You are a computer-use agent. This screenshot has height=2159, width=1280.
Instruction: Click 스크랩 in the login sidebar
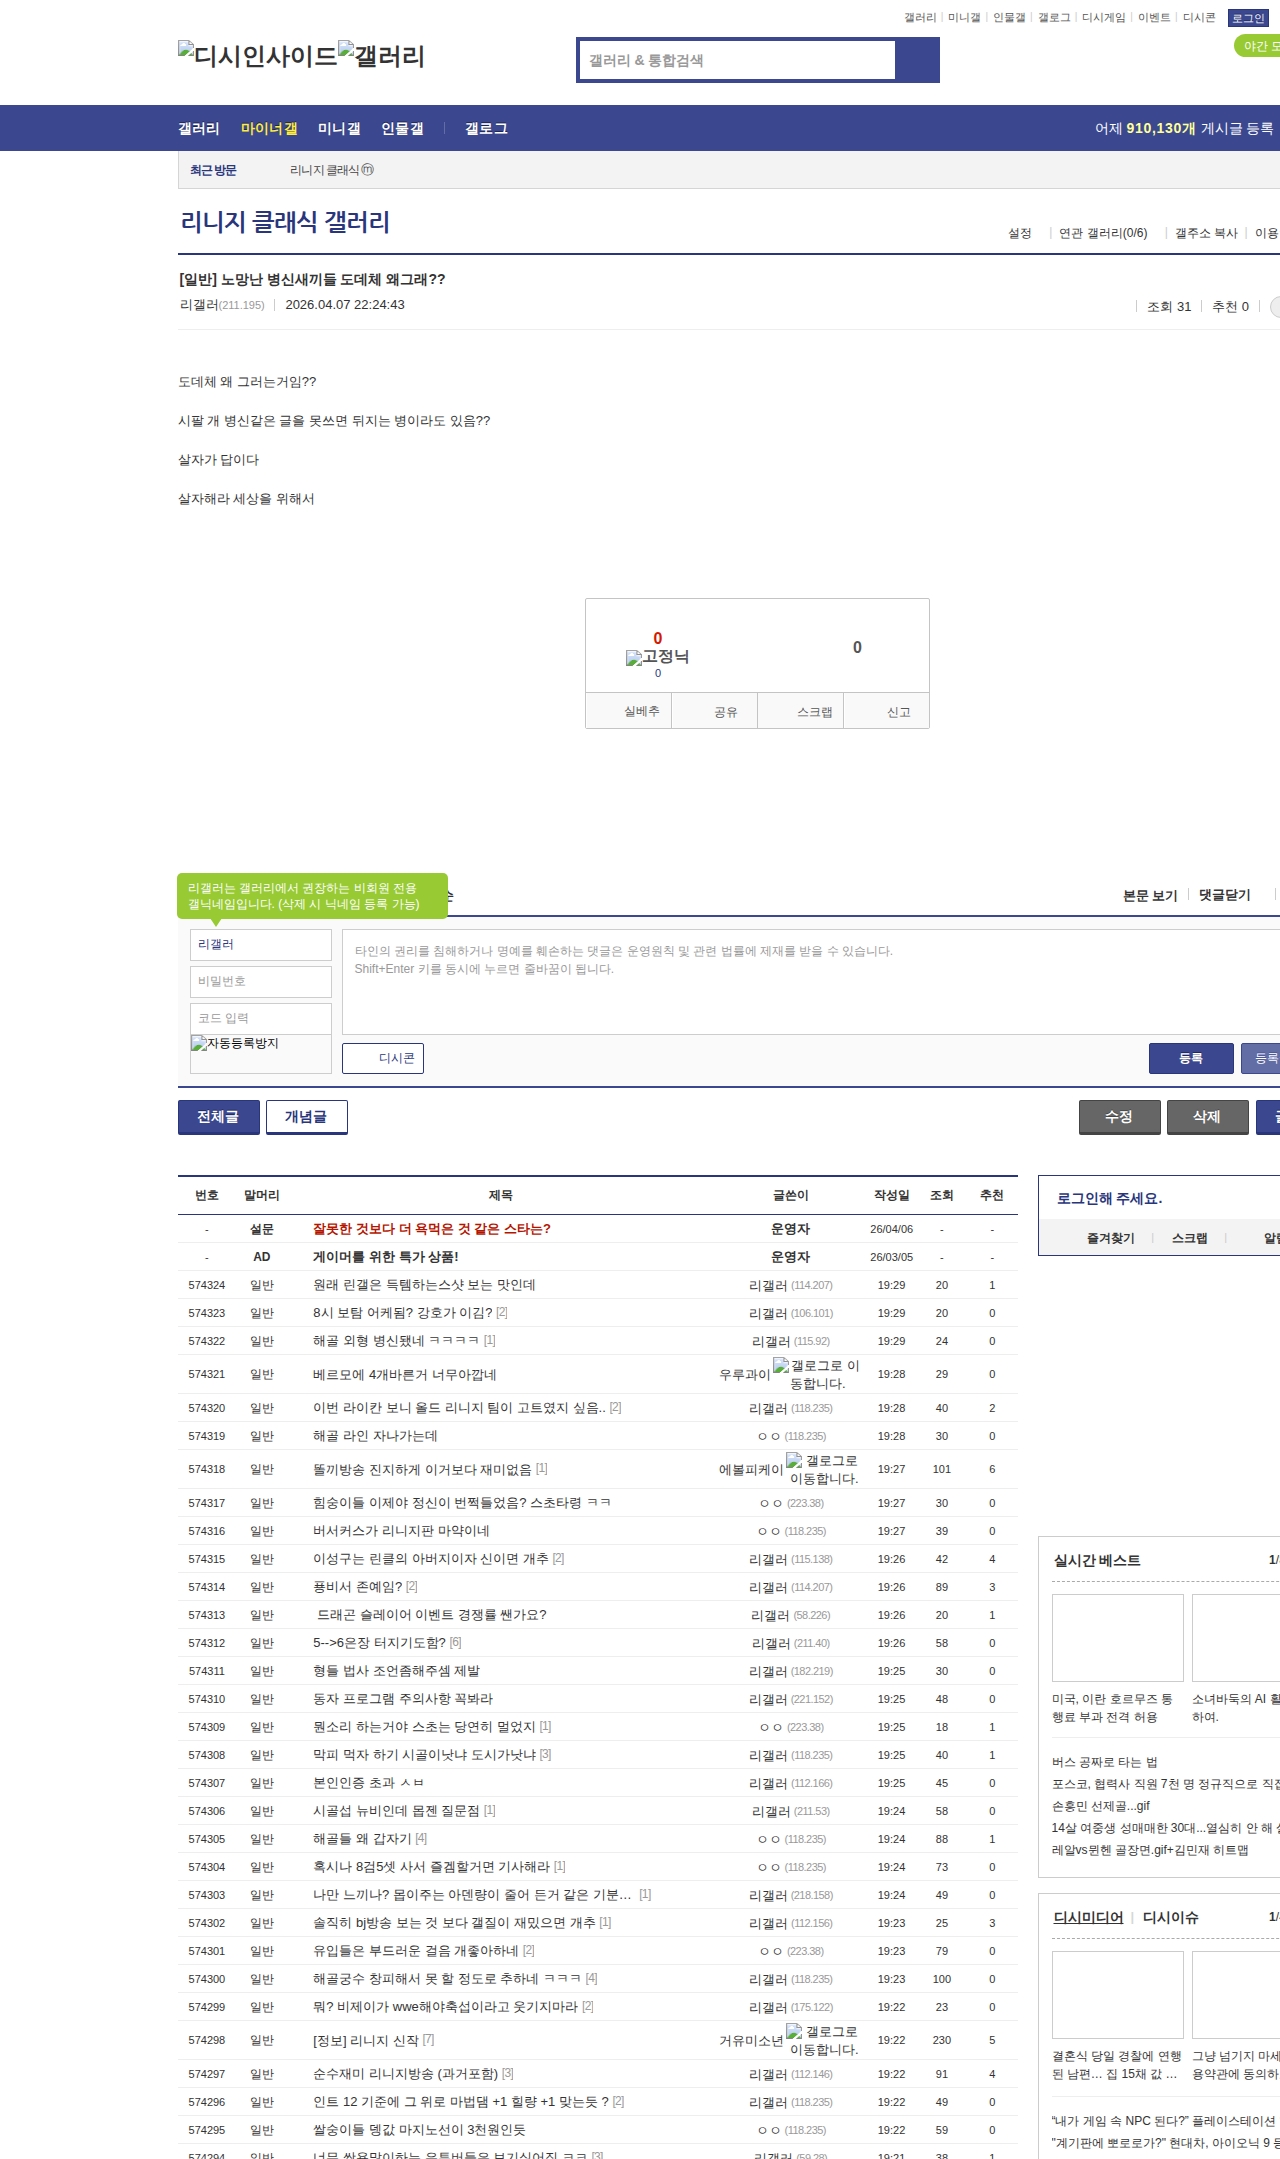1190,1238
